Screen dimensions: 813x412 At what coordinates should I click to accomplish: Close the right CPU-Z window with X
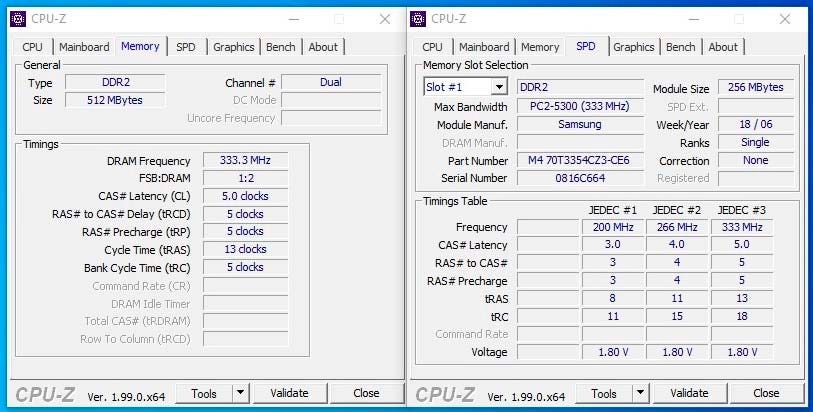click(x=785, y=19)
